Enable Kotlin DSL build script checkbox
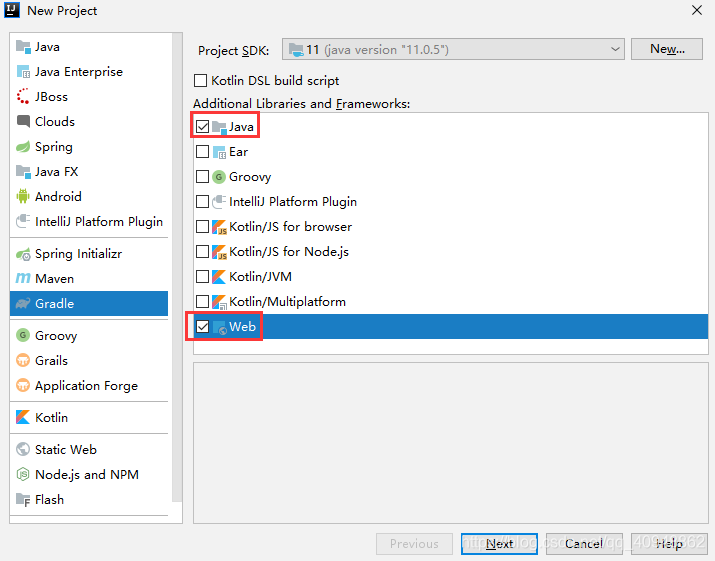 201,81
